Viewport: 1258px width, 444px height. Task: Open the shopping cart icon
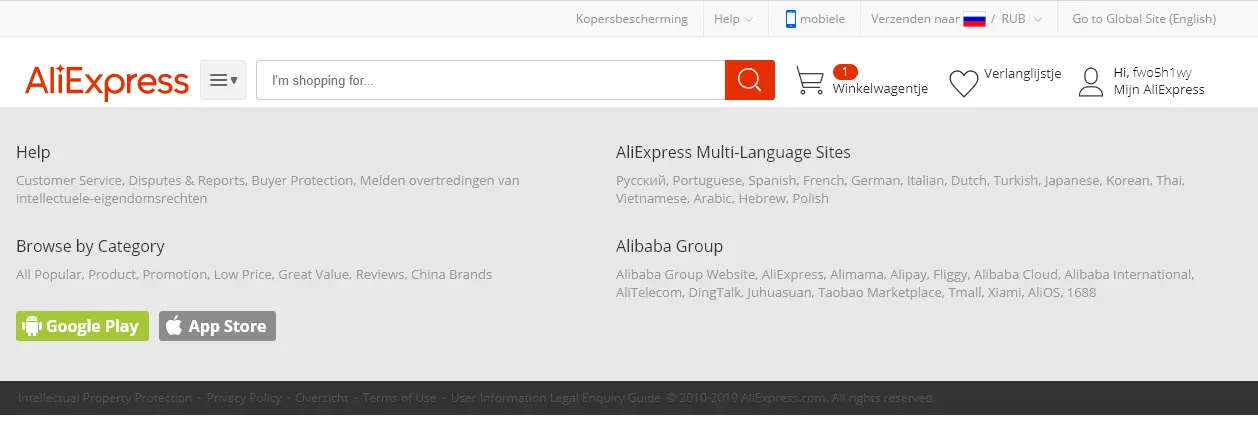click(x=810, y=81)
